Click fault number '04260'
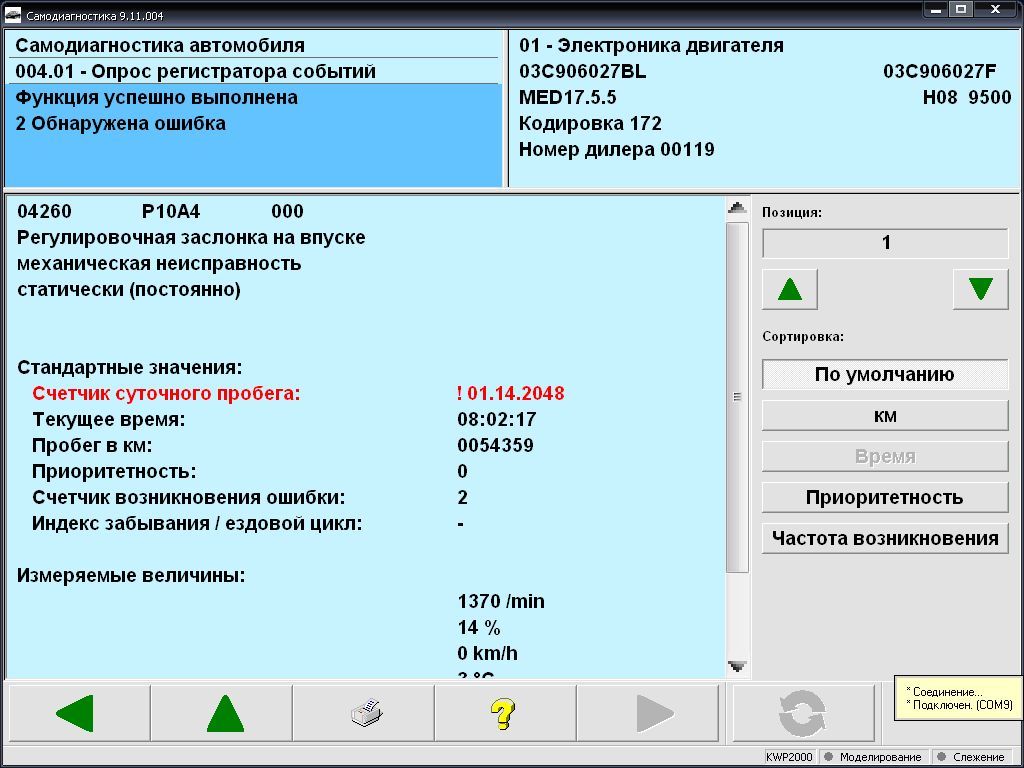This screenshot has width=1024, height=768. pyautogui.click(x=44, y=212)
